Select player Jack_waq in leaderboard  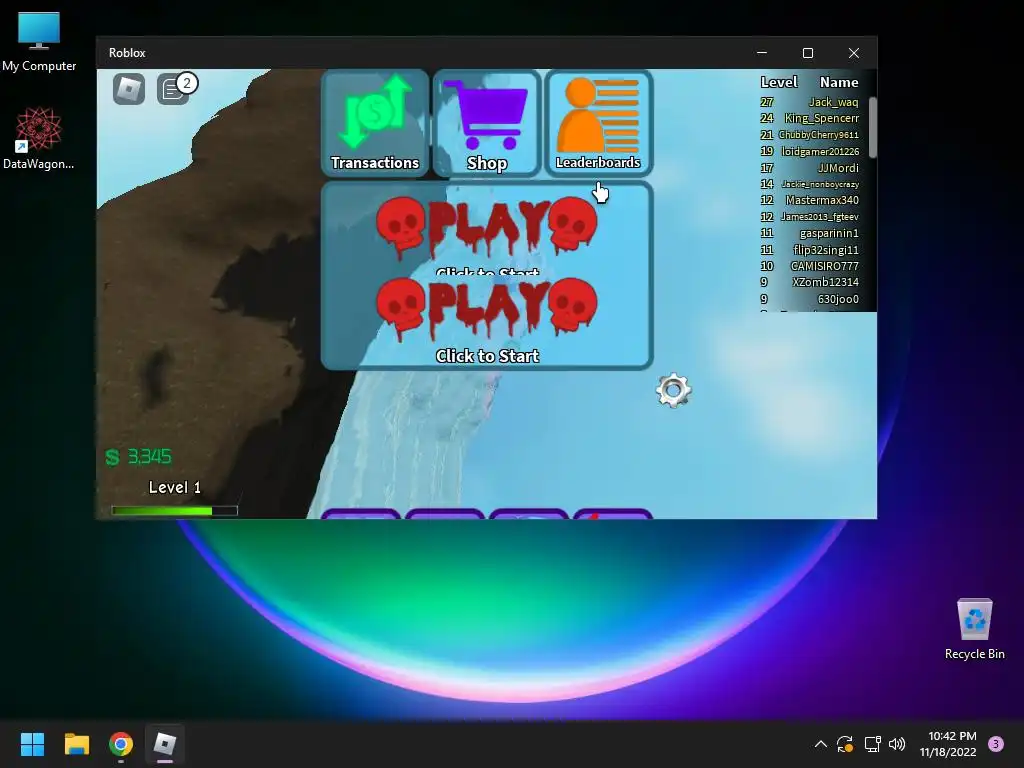click(810, 102)
